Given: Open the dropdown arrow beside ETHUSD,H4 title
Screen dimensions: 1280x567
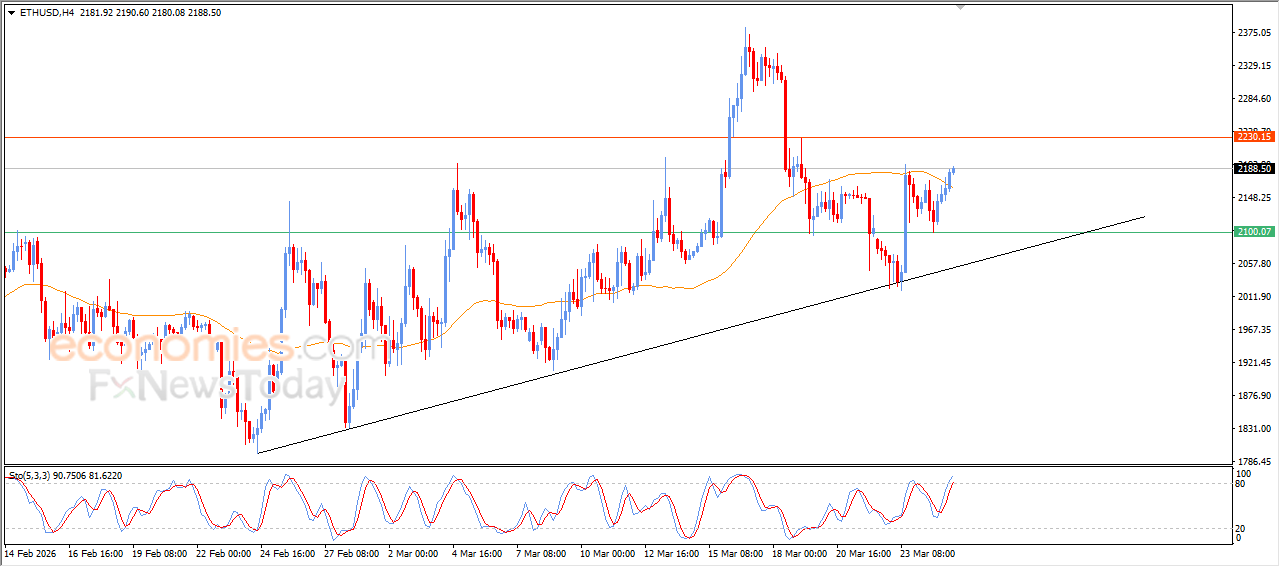Looking at the screenshot, I should pyautogui.click(x=11, y=13).
